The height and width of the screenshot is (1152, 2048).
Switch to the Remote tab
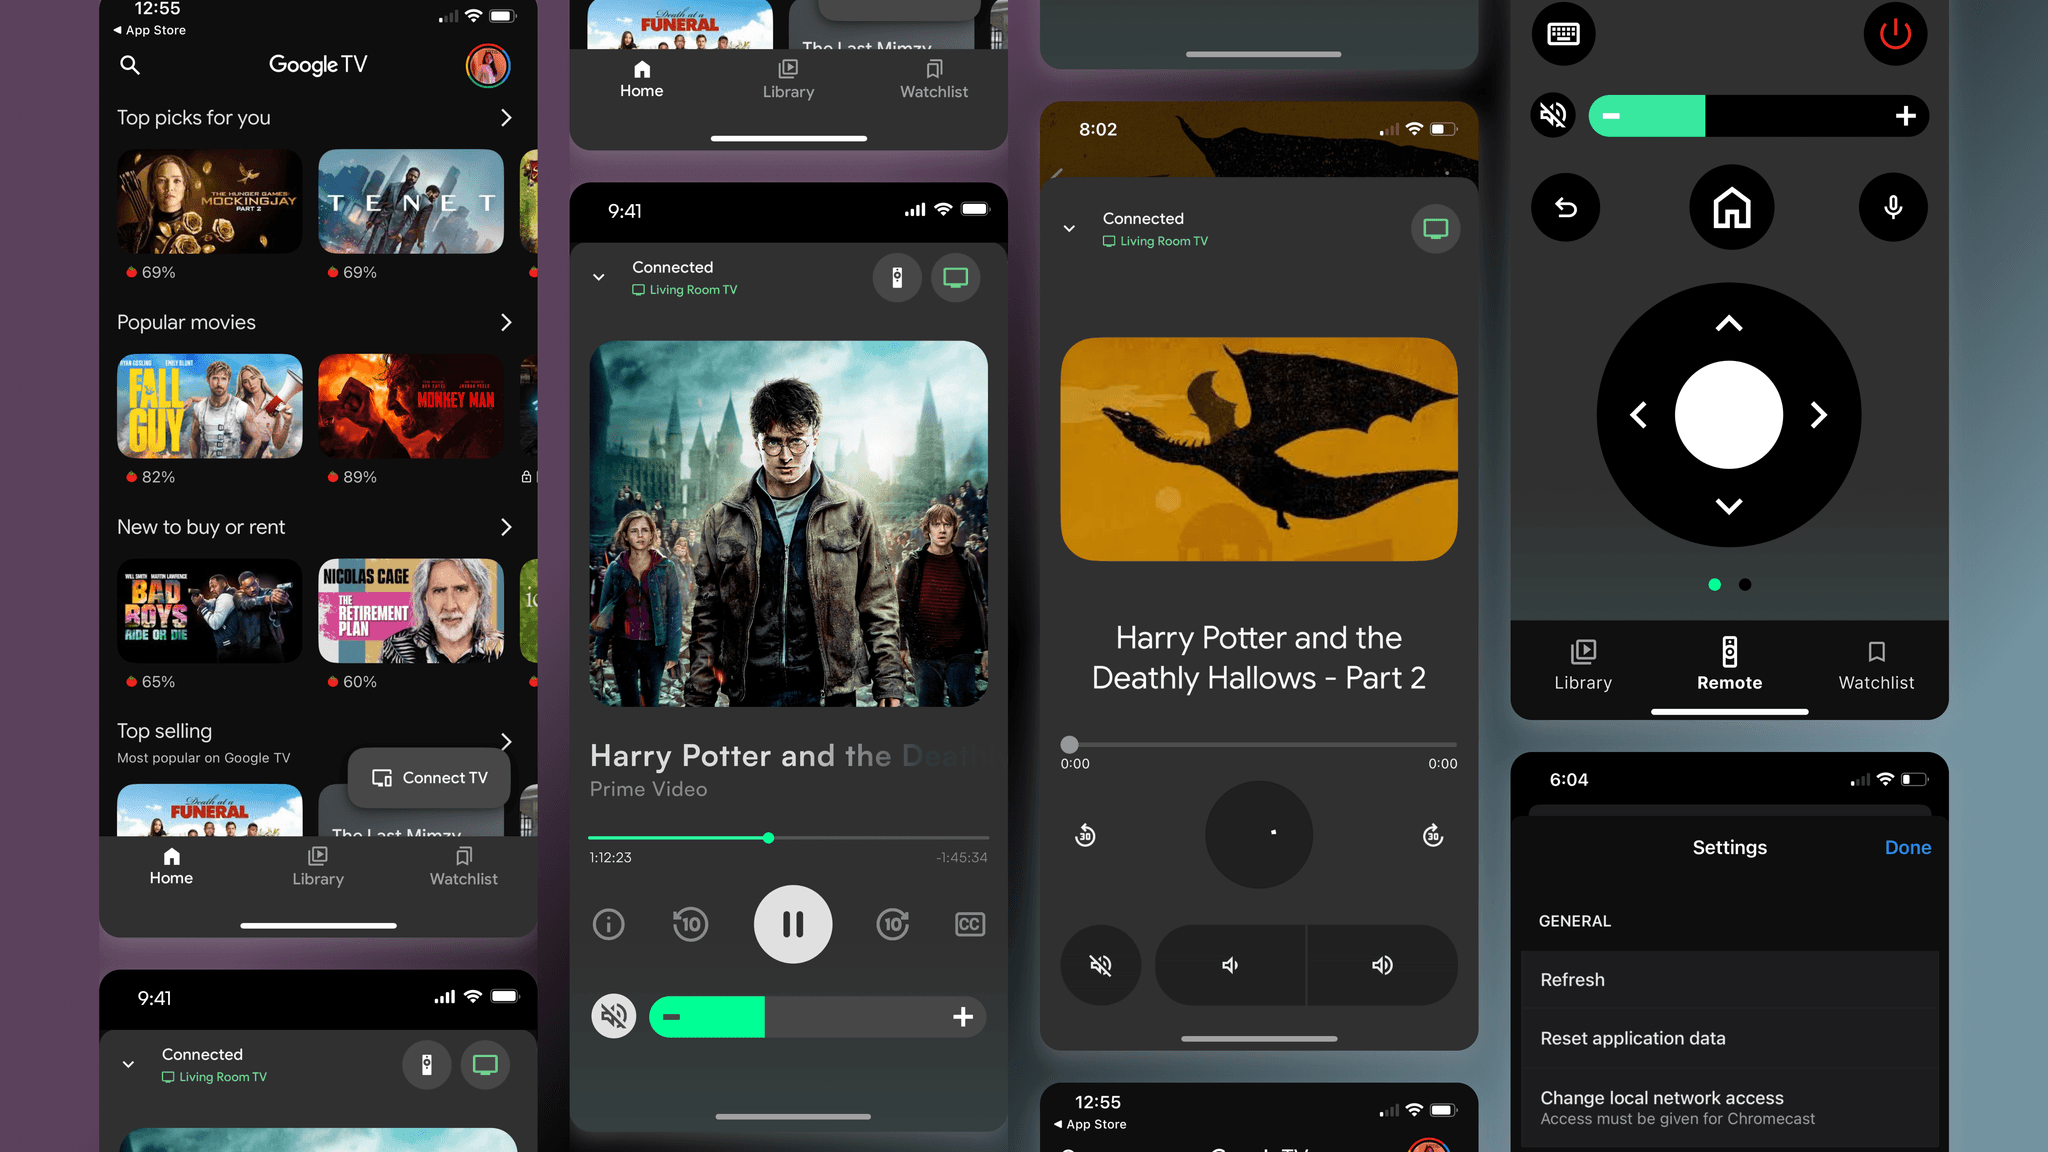tap(1729, 664)
